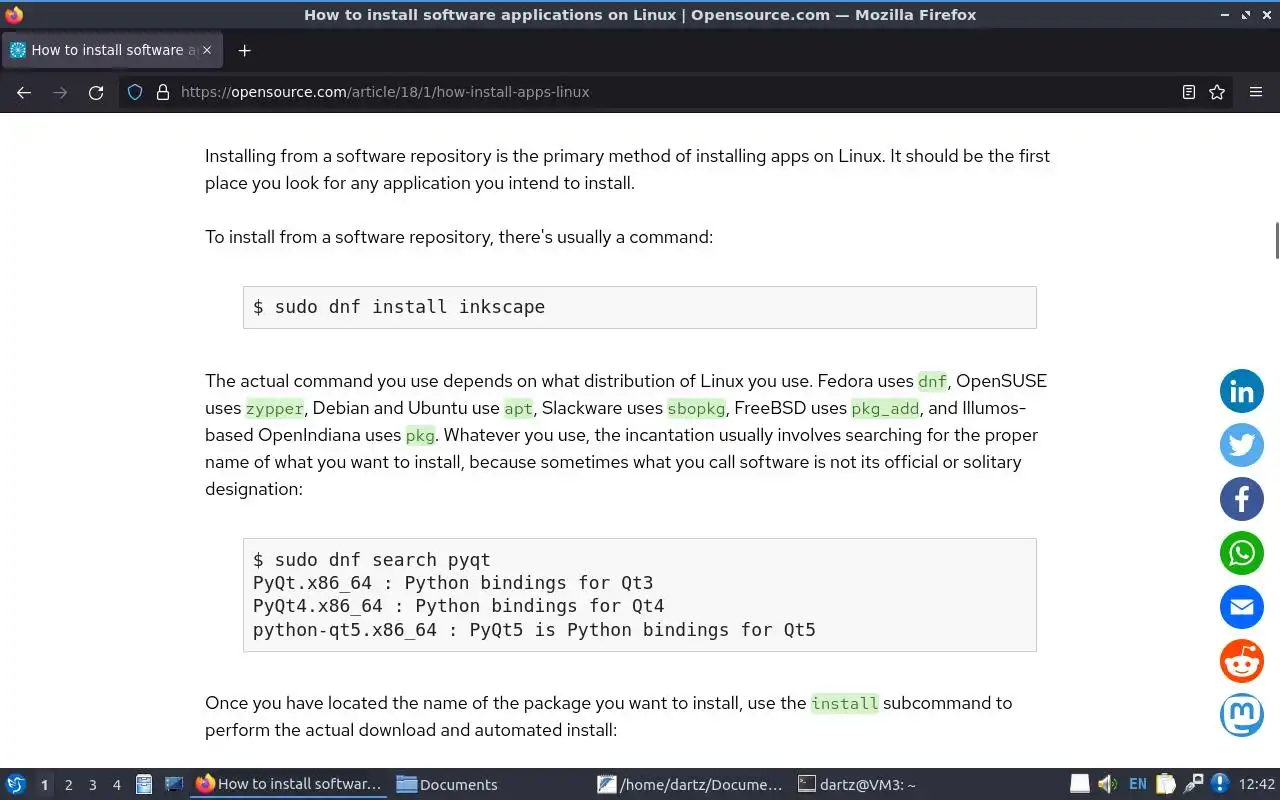Open a new browser tab
This screenshot has width=1280, height=800.
[244, 50]
